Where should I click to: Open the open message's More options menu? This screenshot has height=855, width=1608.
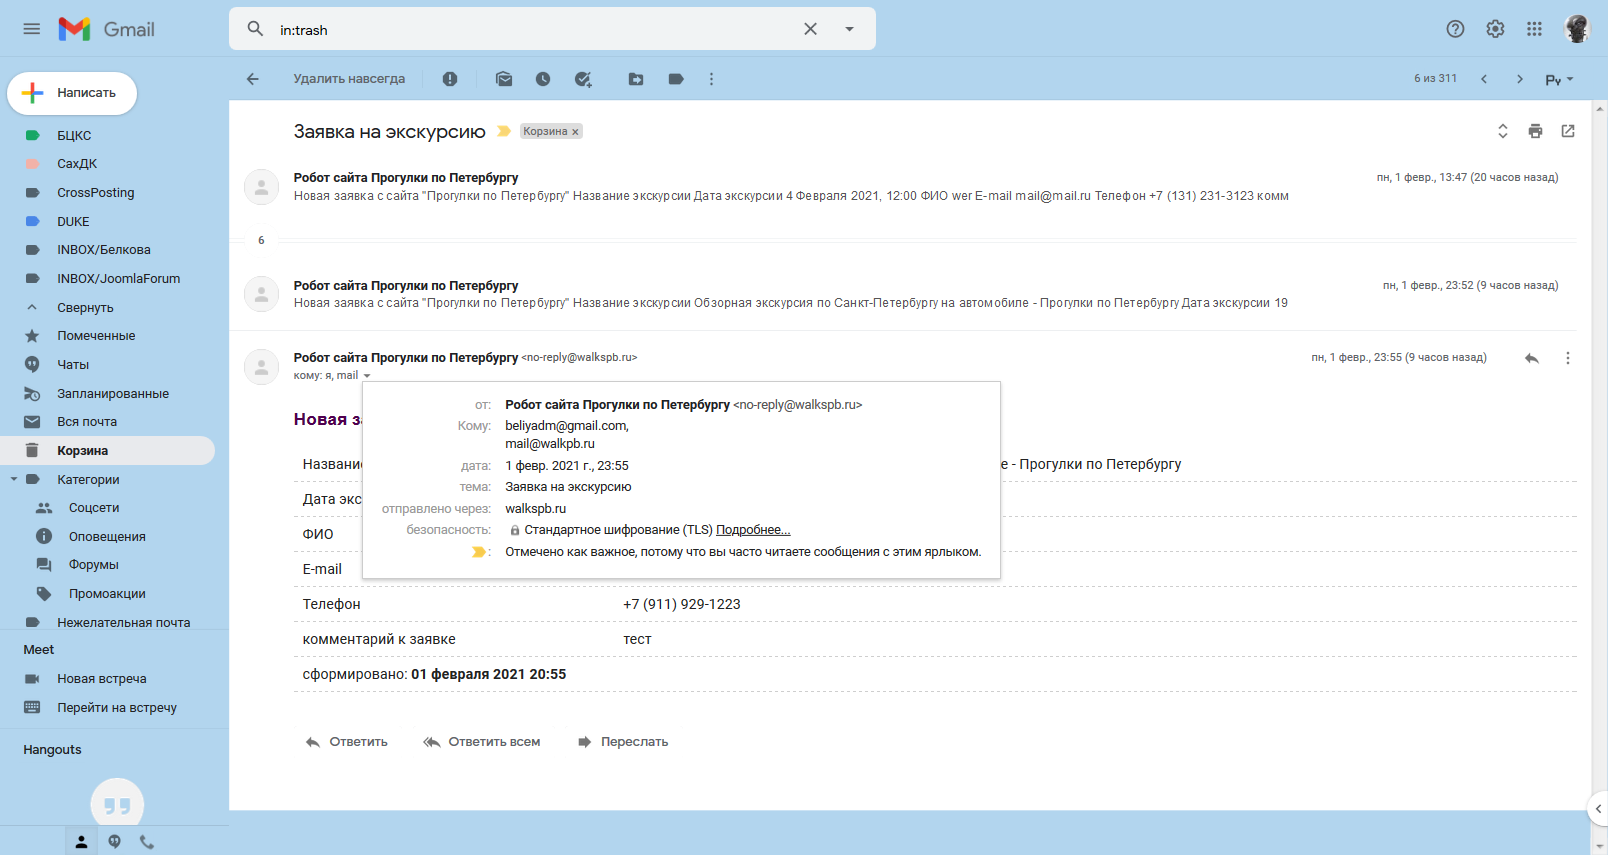pos(1568,358)
